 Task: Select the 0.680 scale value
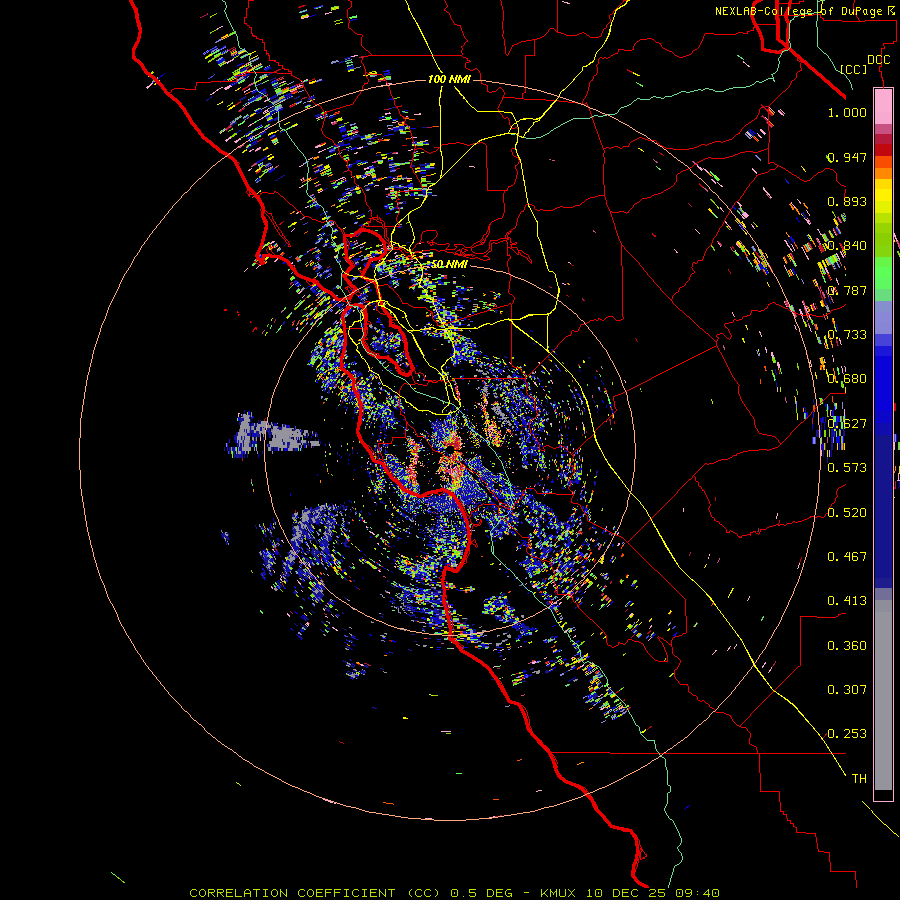coord(847,379)
